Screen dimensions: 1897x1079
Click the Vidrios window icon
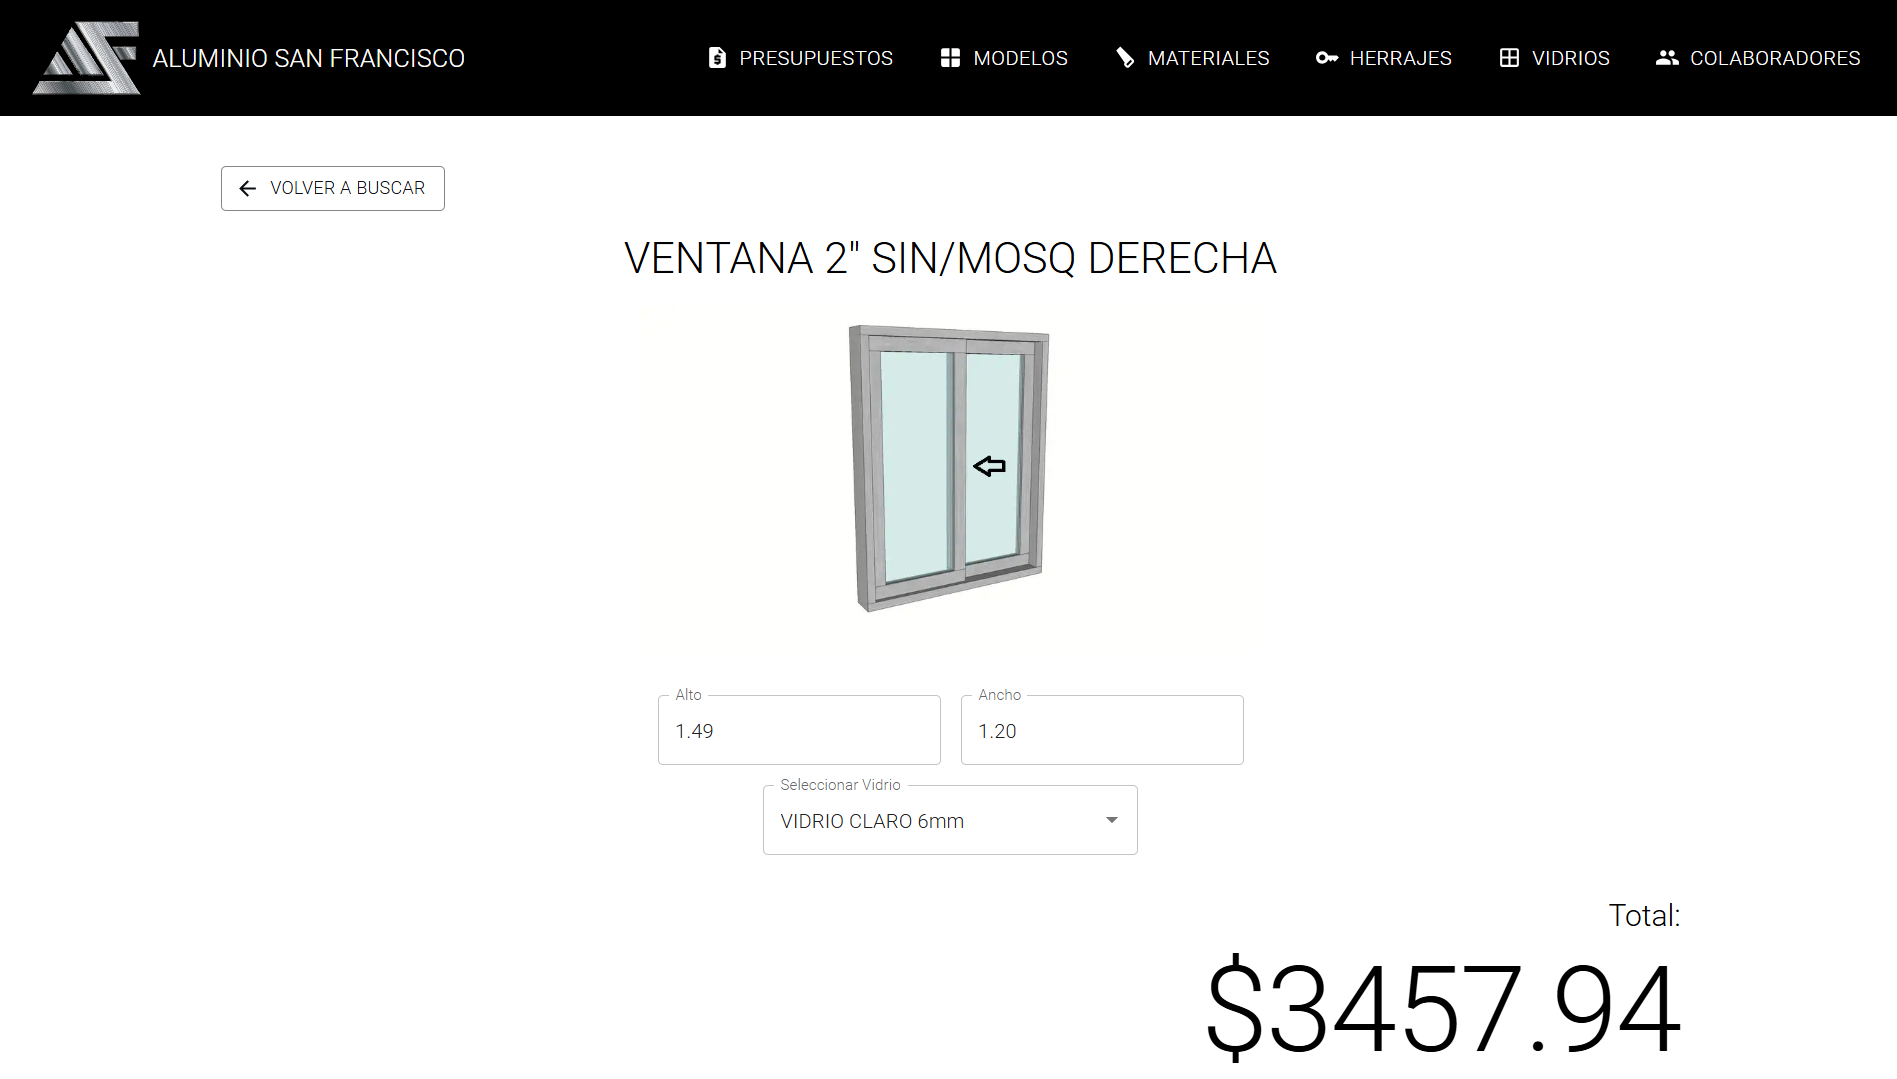coord(1509,58)
